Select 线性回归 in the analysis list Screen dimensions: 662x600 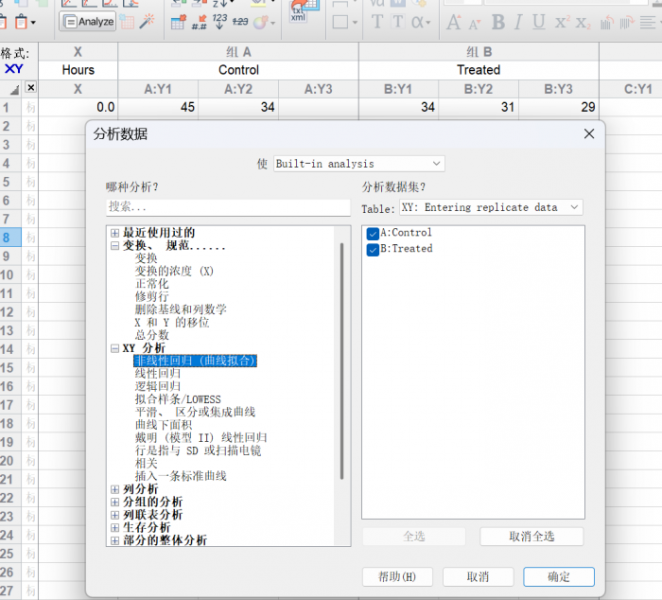(x=158, y=373)
